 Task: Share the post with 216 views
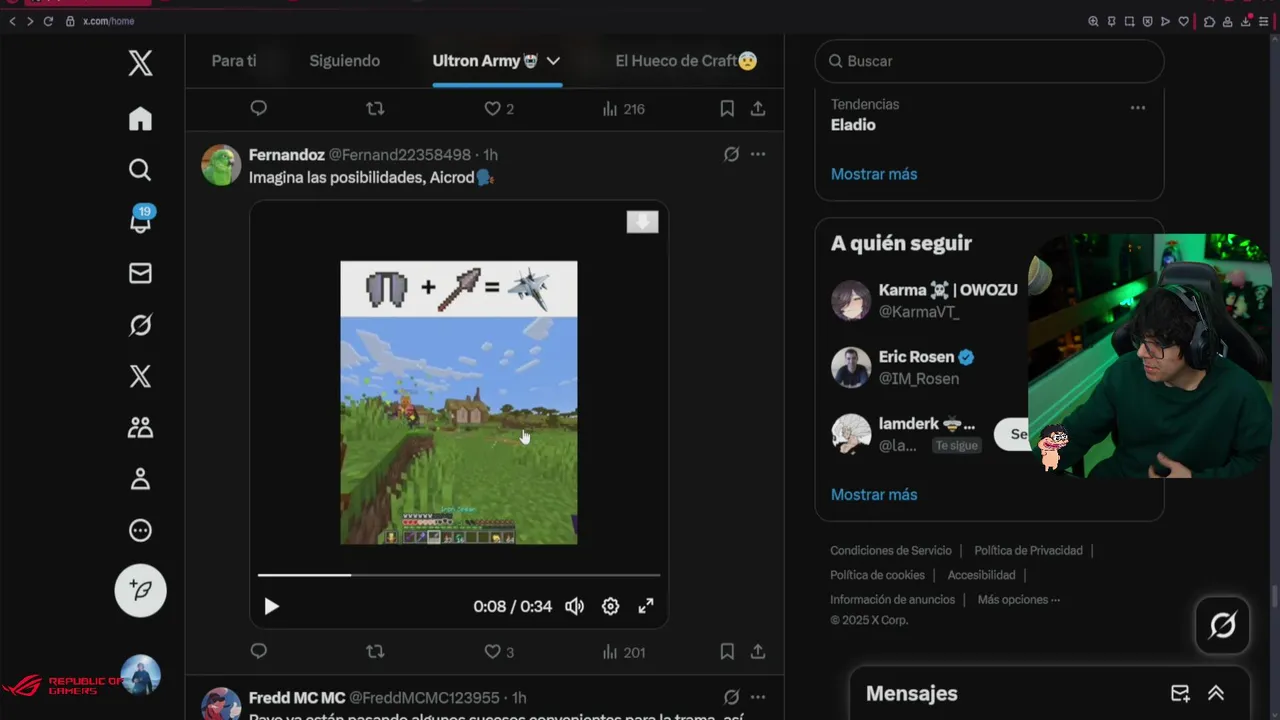[x=758, y=108]
